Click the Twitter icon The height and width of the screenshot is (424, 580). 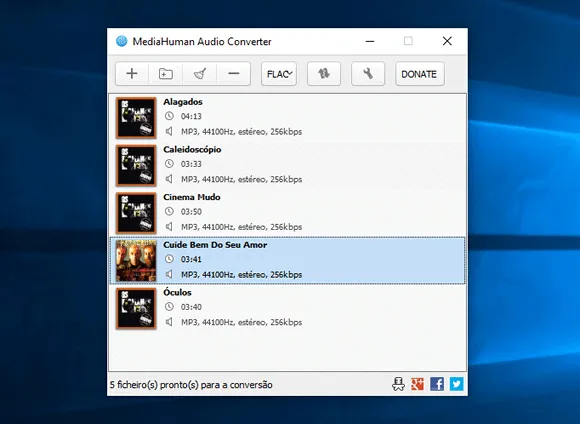456,384
